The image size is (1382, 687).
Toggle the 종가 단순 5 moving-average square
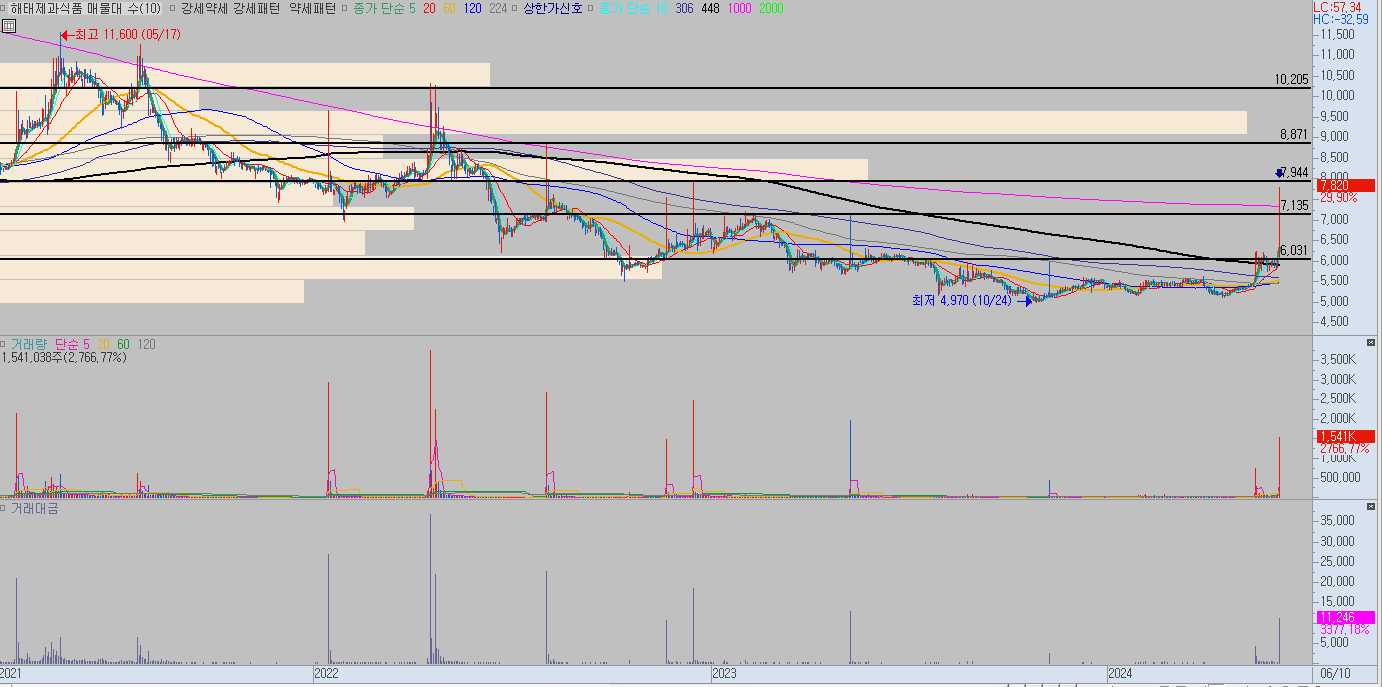point(343,8)
